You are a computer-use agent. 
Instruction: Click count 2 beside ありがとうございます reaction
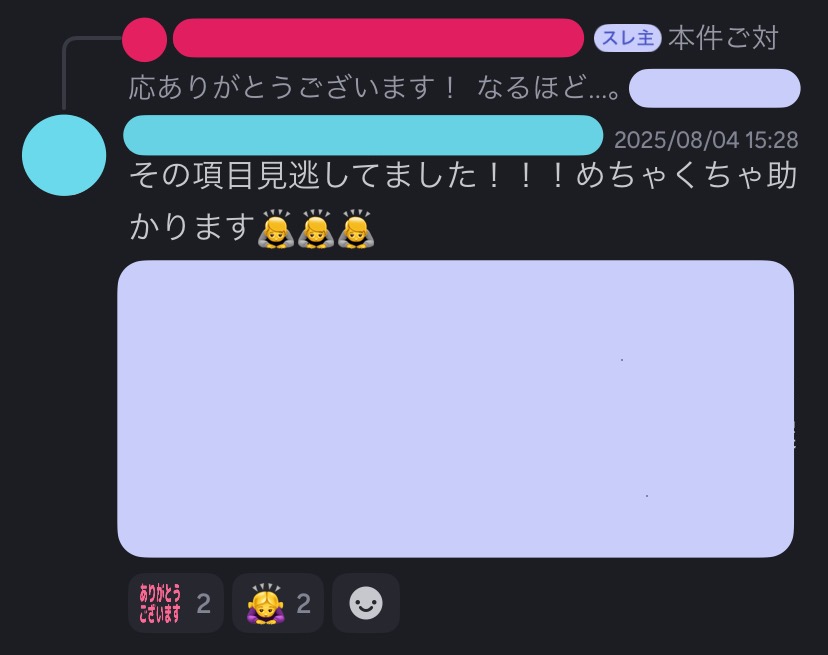pos(203,603)
